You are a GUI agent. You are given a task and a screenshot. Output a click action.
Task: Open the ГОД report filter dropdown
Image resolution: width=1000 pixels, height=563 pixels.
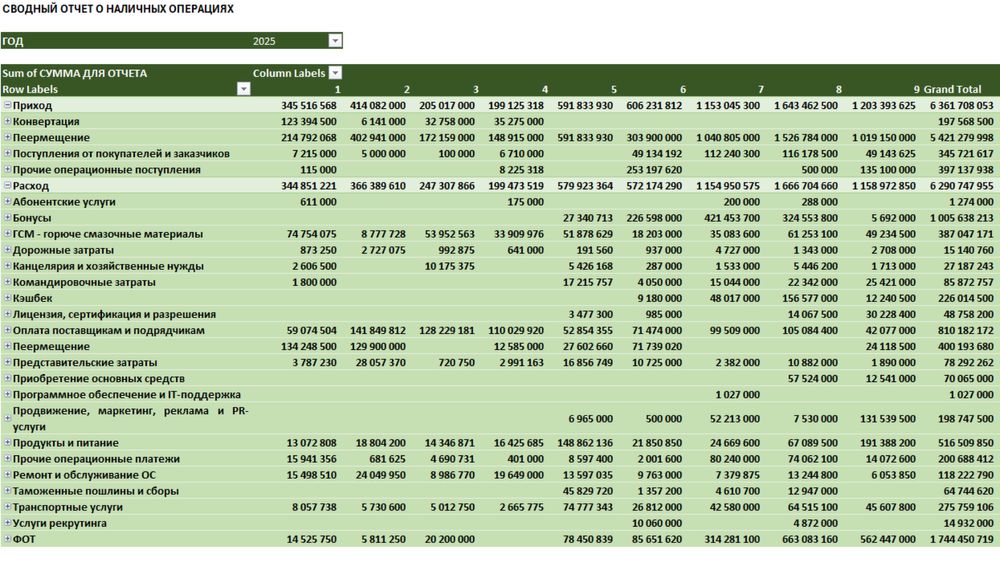tap(335, 41)
